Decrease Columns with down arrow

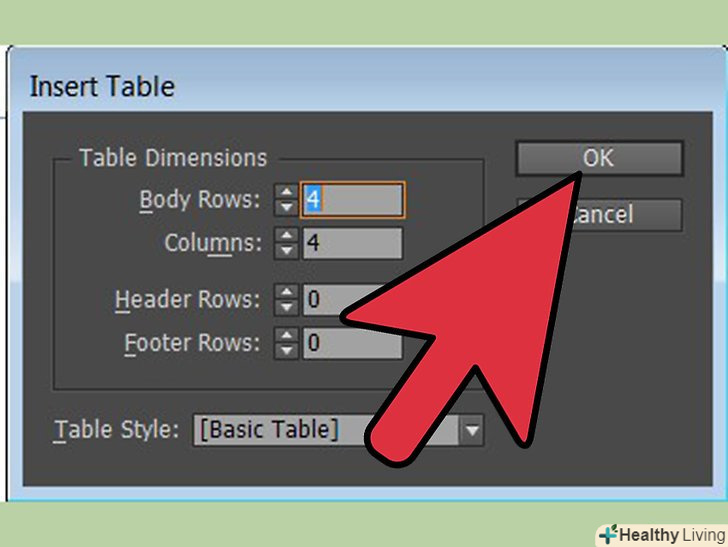click(x=286, y=251)
